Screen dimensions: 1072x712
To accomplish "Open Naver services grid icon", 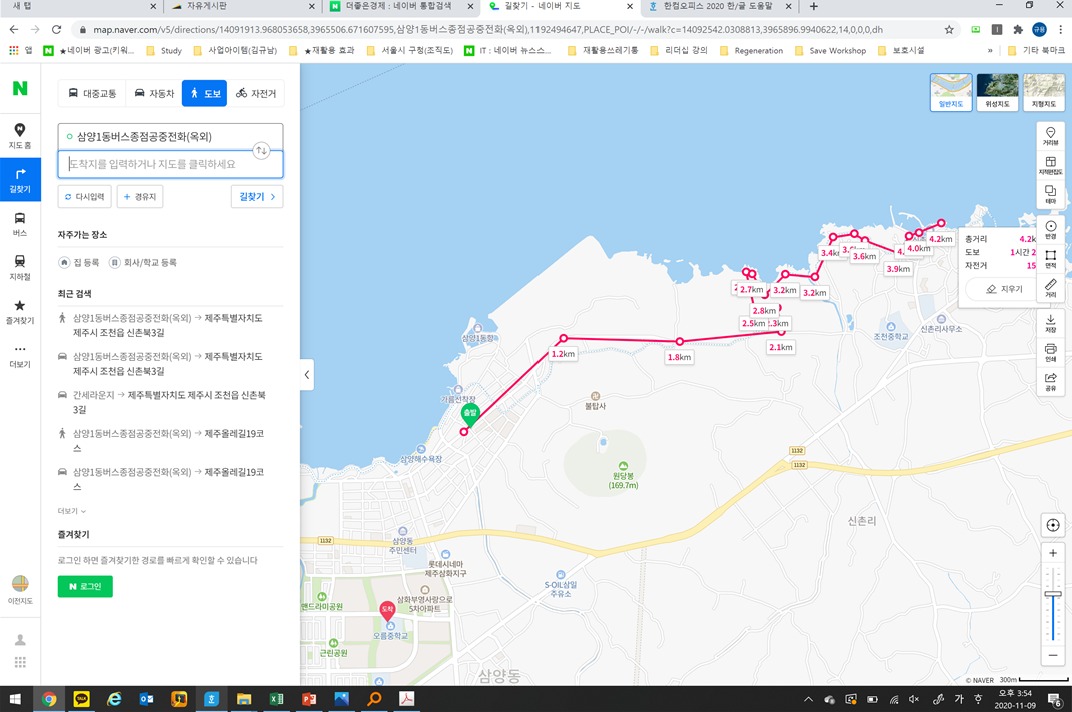I will click(21, 662).
